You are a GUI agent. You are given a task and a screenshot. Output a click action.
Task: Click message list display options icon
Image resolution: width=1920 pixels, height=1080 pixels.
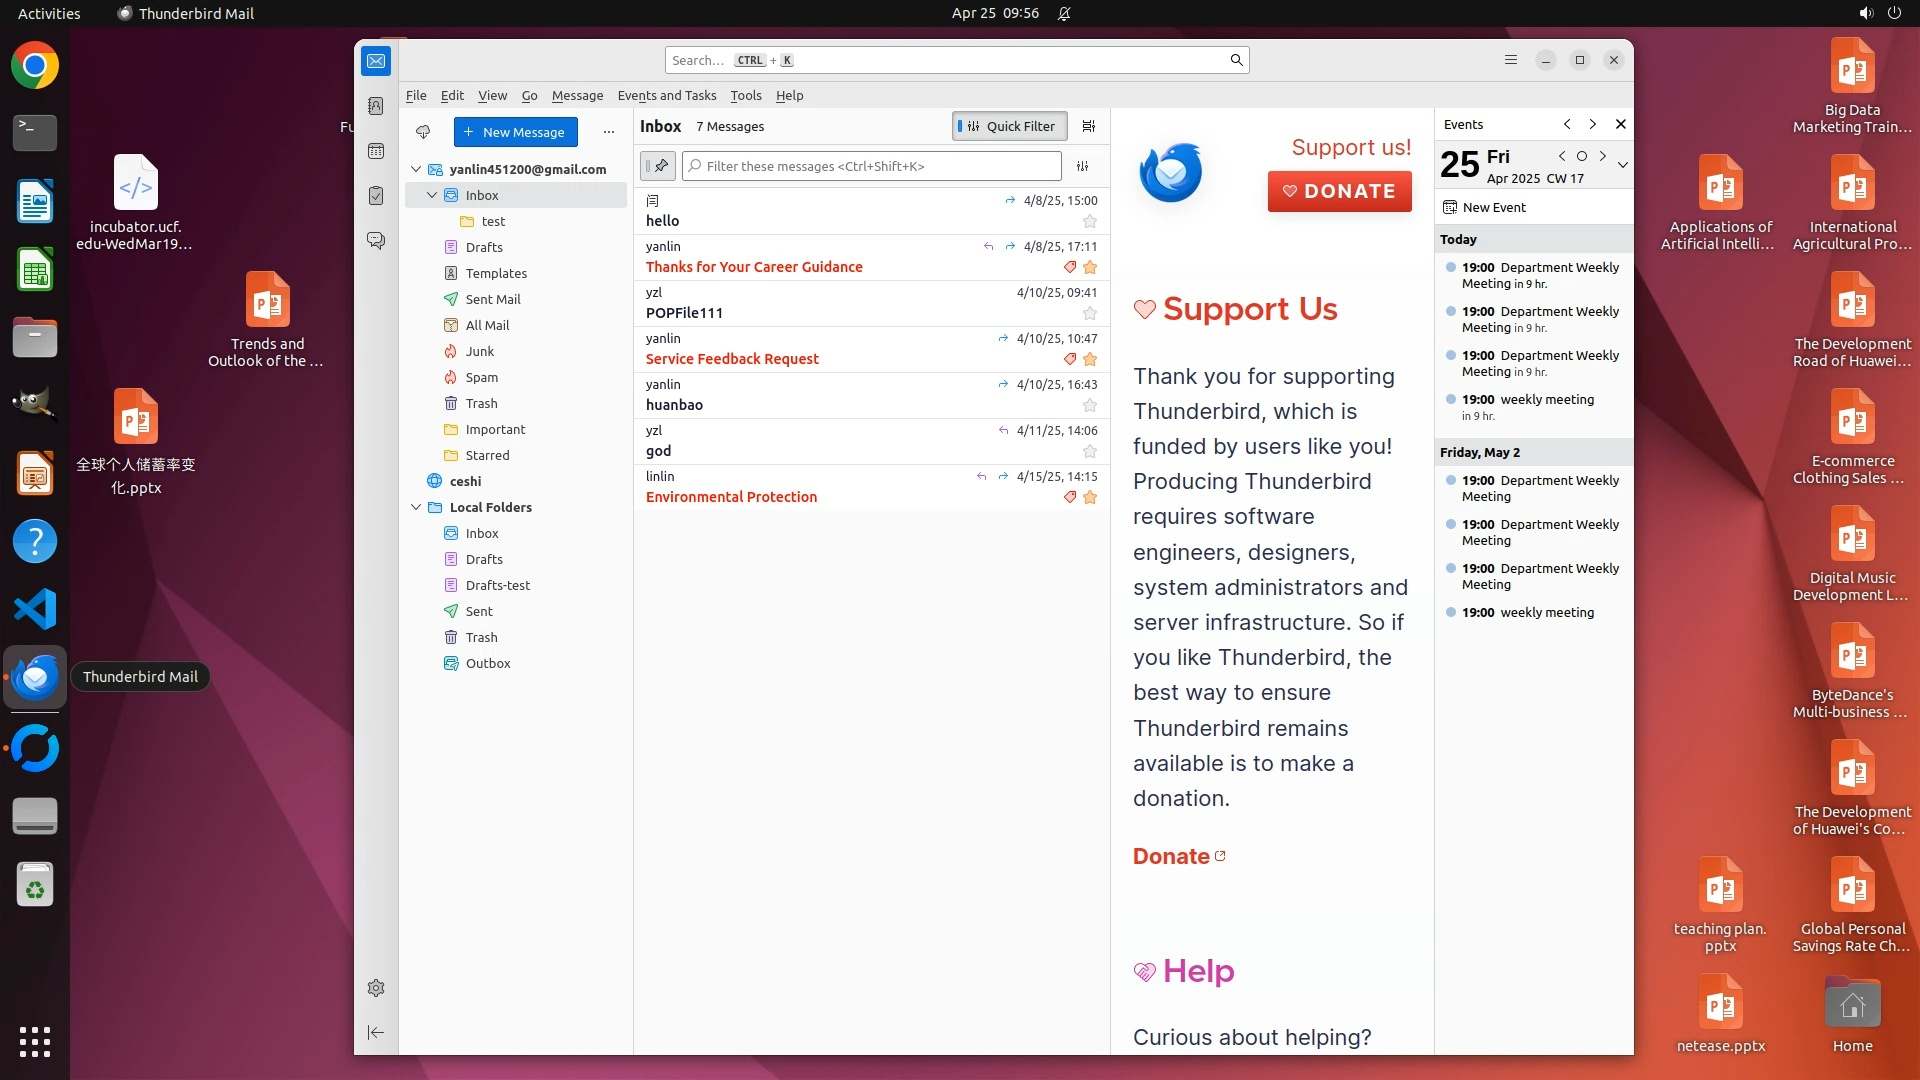tap(1089, 126)
